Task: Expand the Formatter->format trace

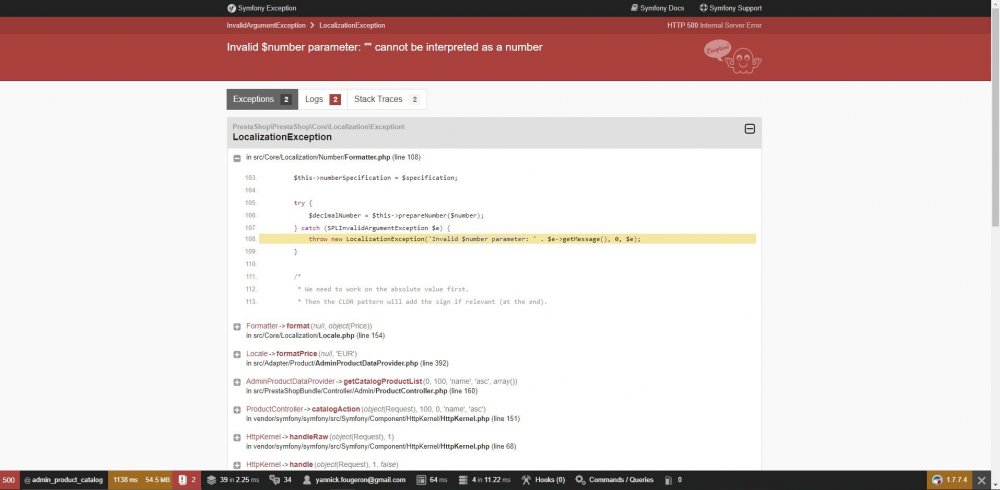Action: pyautogui.click(x=237, y=327)
